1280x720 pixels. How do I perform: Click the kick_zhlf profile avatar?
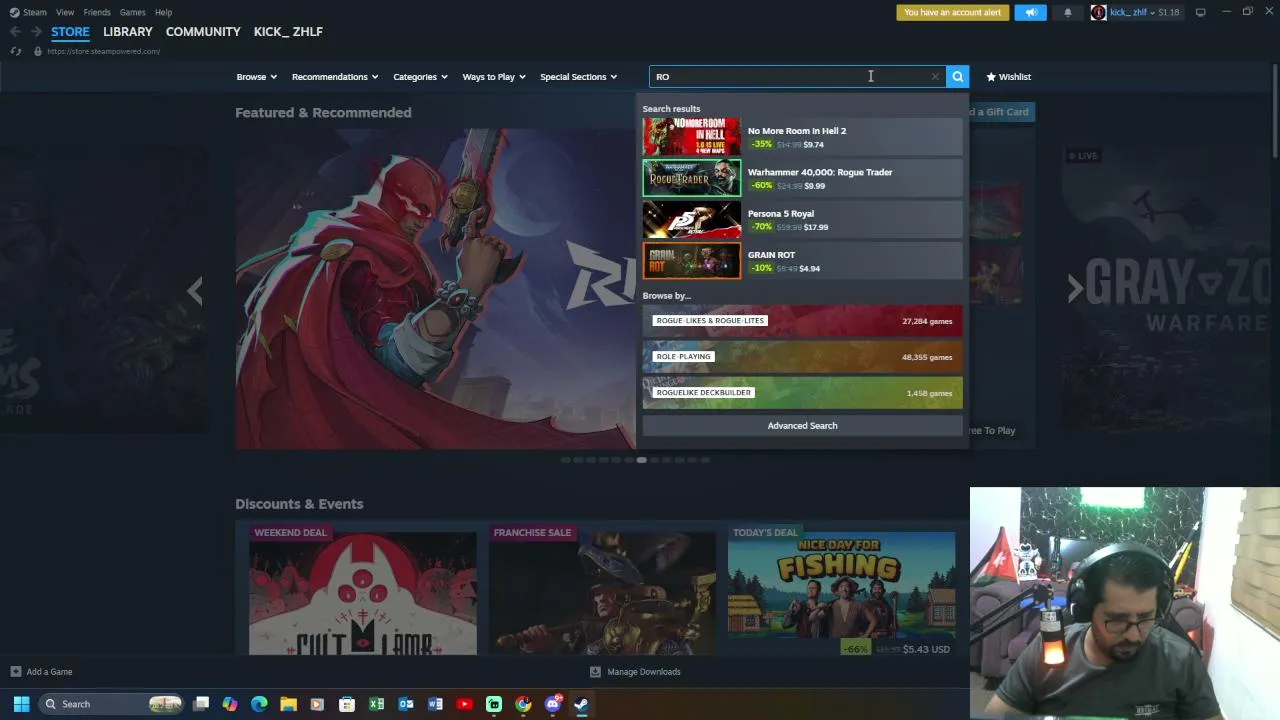tap(1098, 13)
